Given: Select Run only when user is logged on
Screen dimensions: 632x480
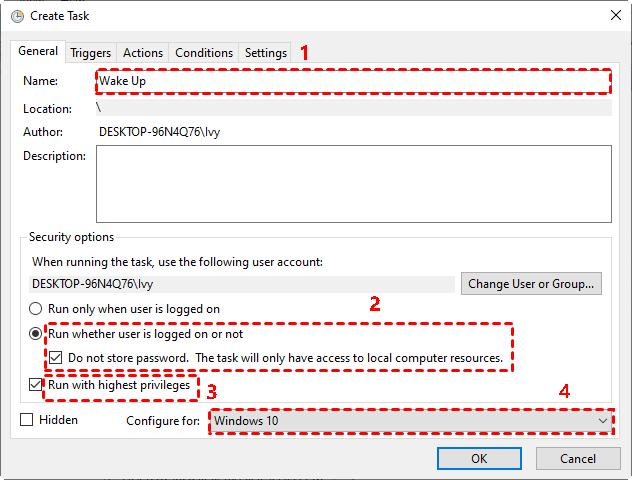Looking at the screenshot, I should 36,310.
